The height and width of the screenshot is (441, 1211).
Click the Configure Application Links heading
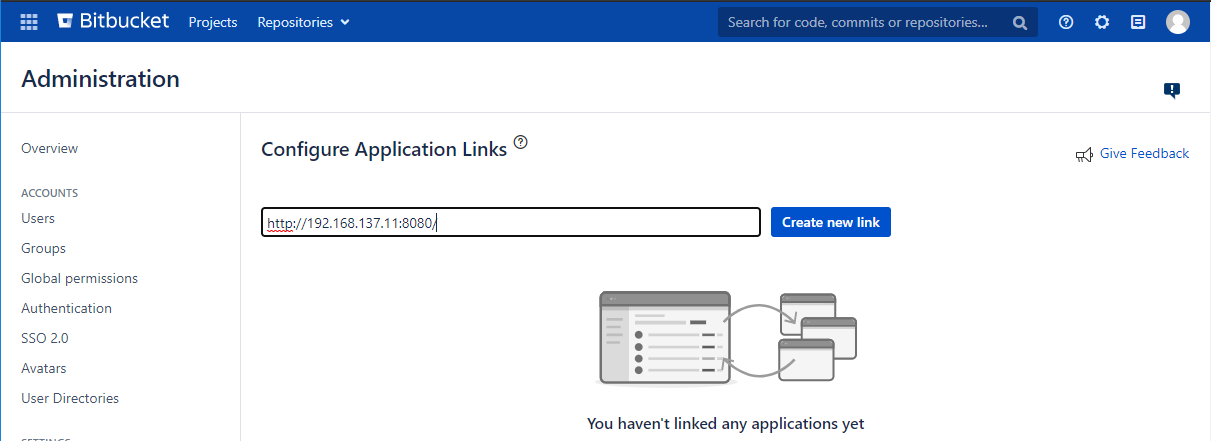(x=384, y=150)
